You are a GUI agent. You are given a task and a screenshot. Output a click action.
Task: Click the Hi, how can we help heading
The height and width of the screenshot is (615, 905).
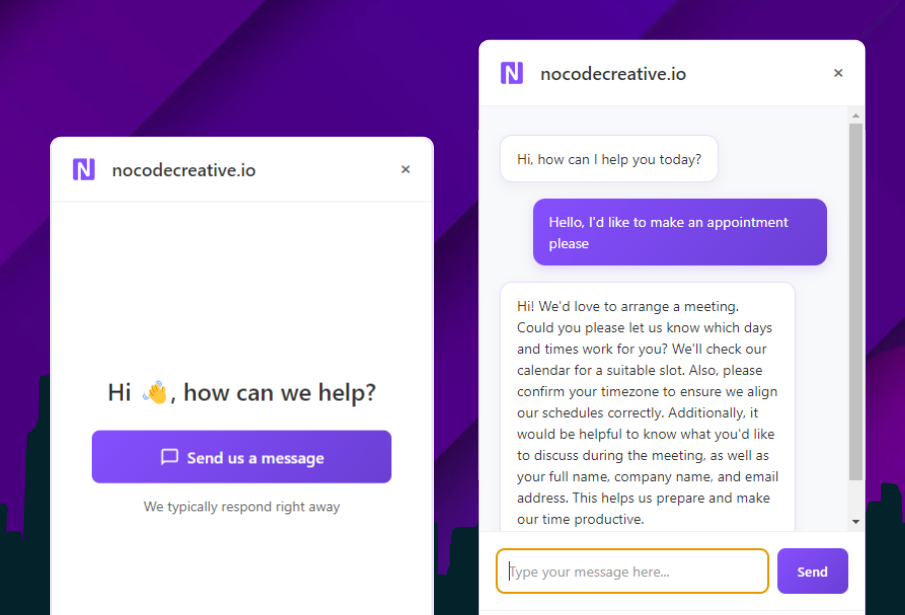(241, 391)
